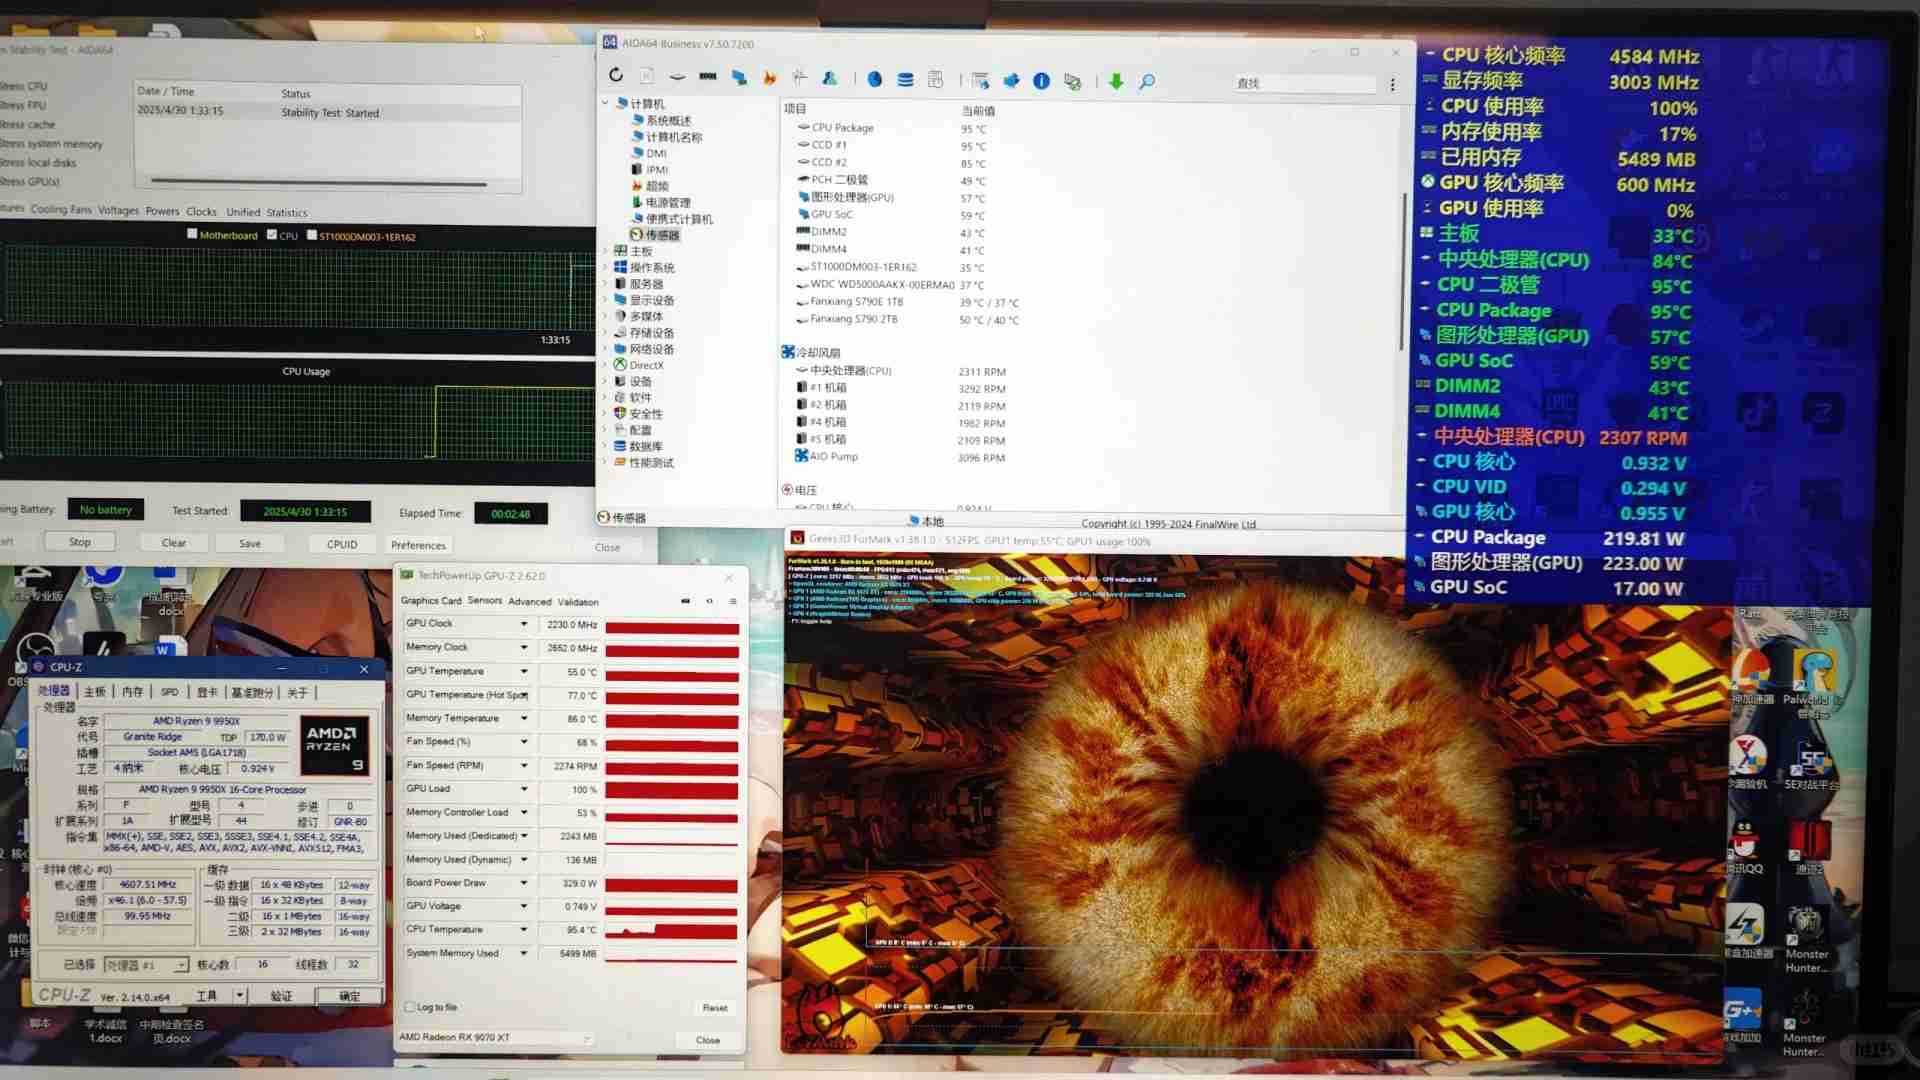Screen dimensions: 1920x1080
Task: Click the CPUID button in Stability Test
Action: pyautogui.click(x=342, y=544)
